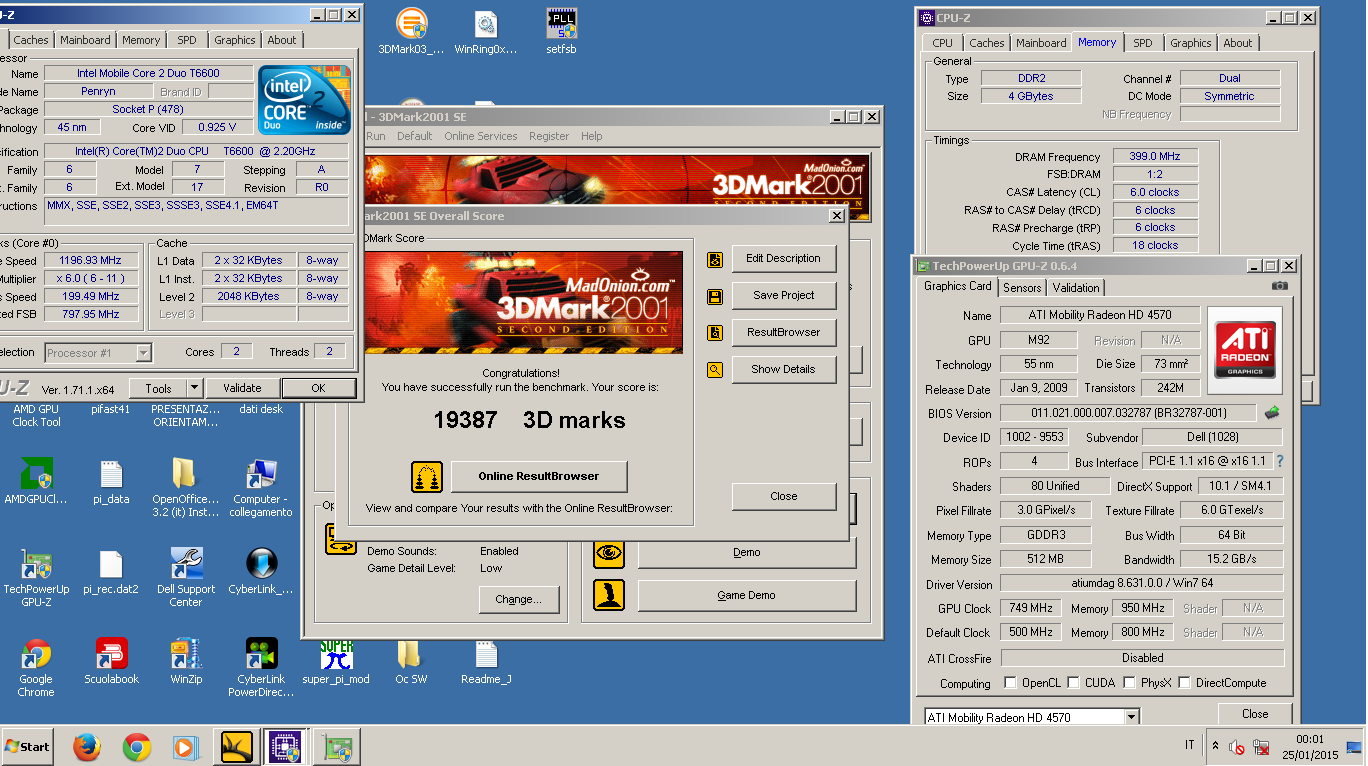Show hidden system tray icons
Viewport: 1368px width, 766px height.
tap(1215, 746)
